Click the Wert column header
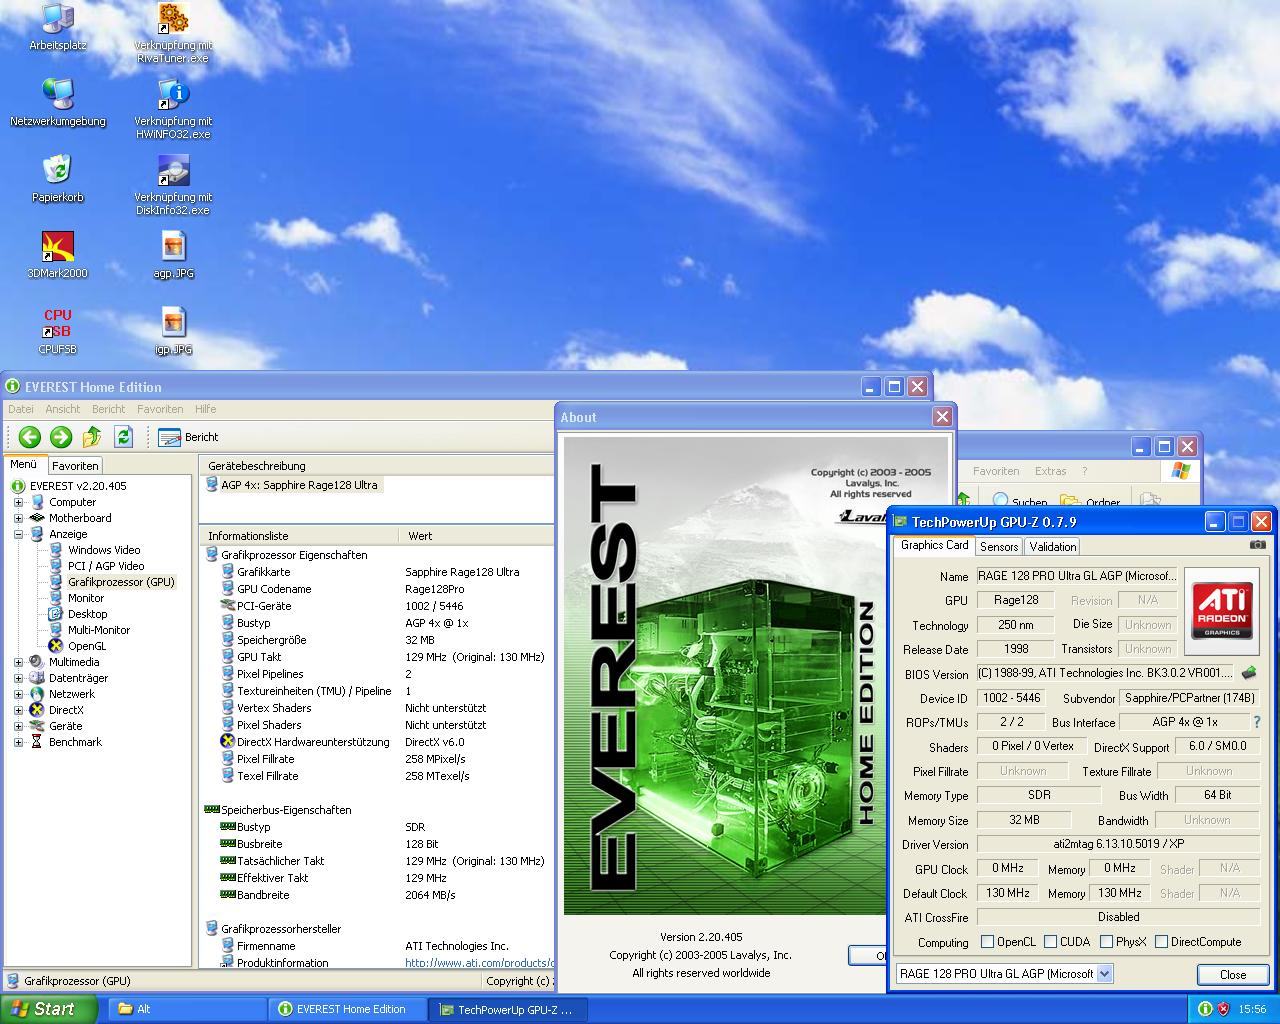1280x1024 pixels. (476, 536)
